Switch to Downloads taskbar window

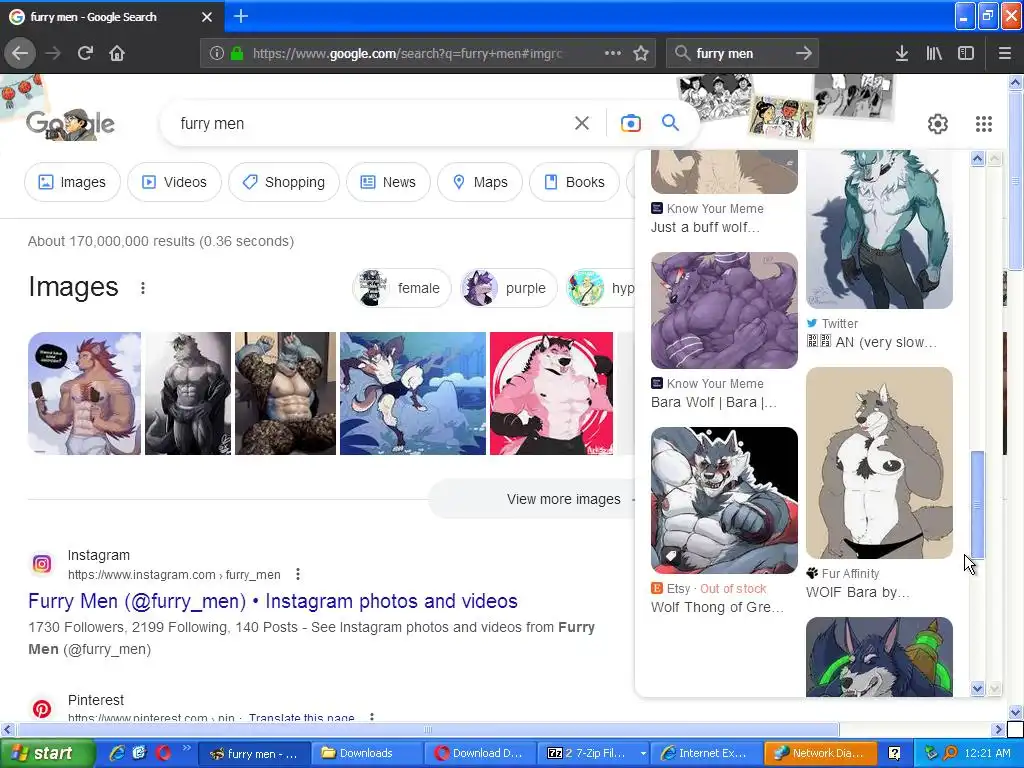pos(366,753)
